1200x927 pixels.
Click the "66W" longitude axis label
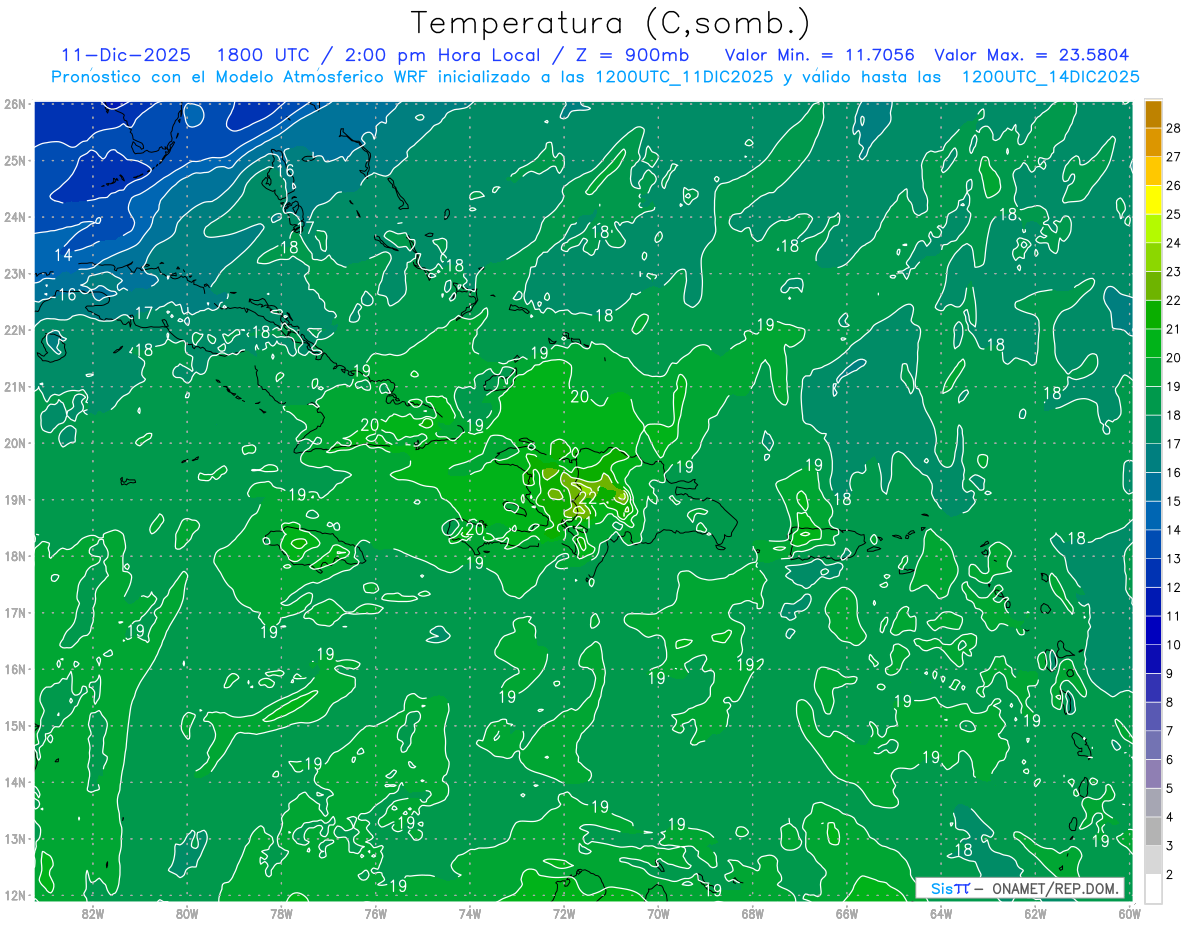pyautogui.click(x=846, y=913)
